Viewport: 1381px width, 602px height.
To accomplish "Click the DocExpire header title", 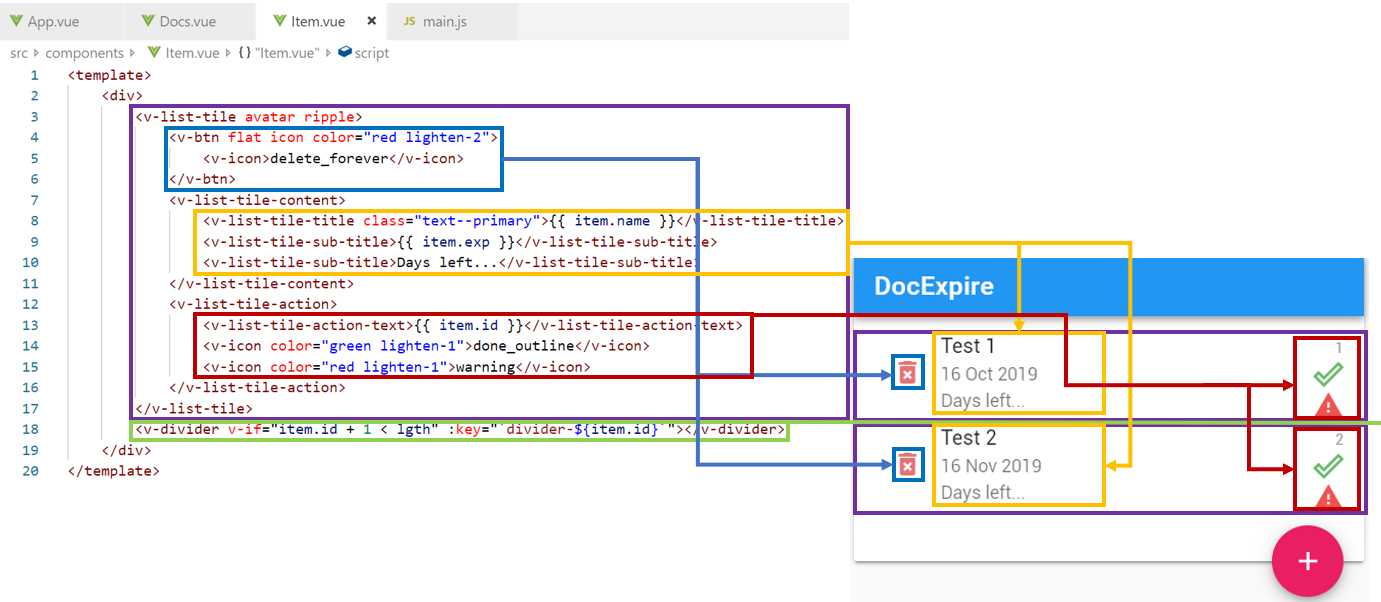I will (x=932, y=285).
